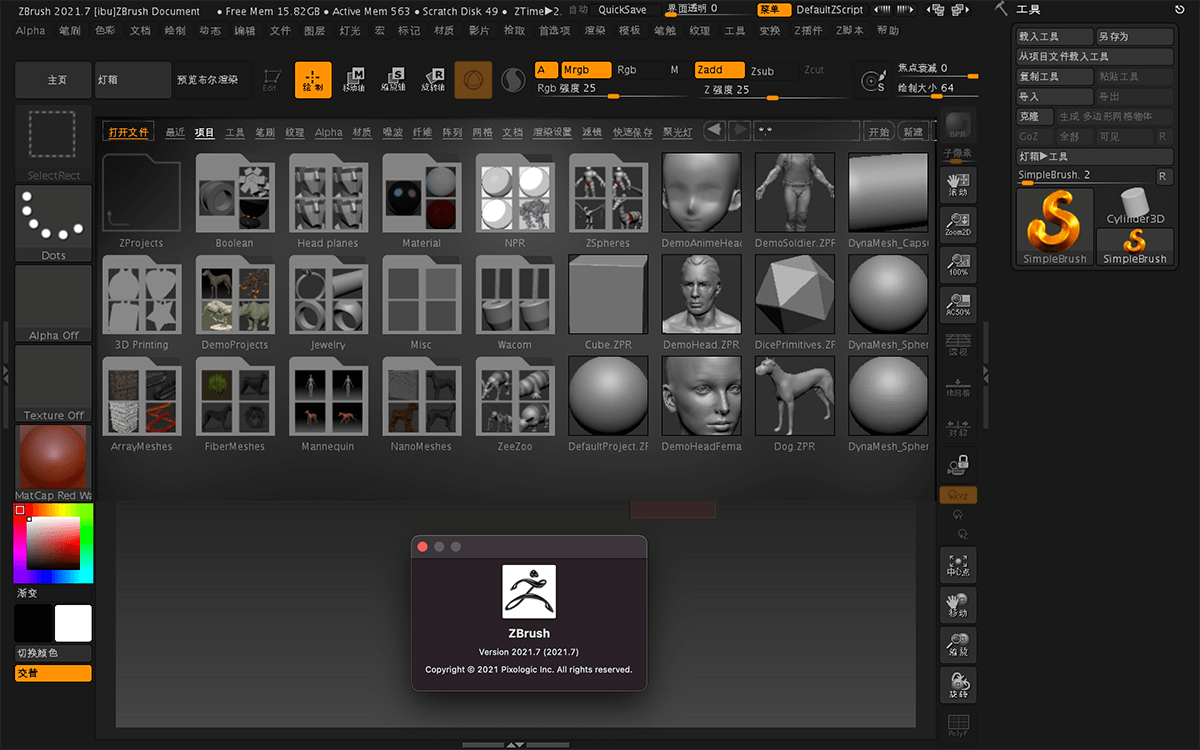Viewport: 1200px width, 750px height.
Task: Click the right-shelf 旋转 rotate view icon
Action: (x=958, y=685)
